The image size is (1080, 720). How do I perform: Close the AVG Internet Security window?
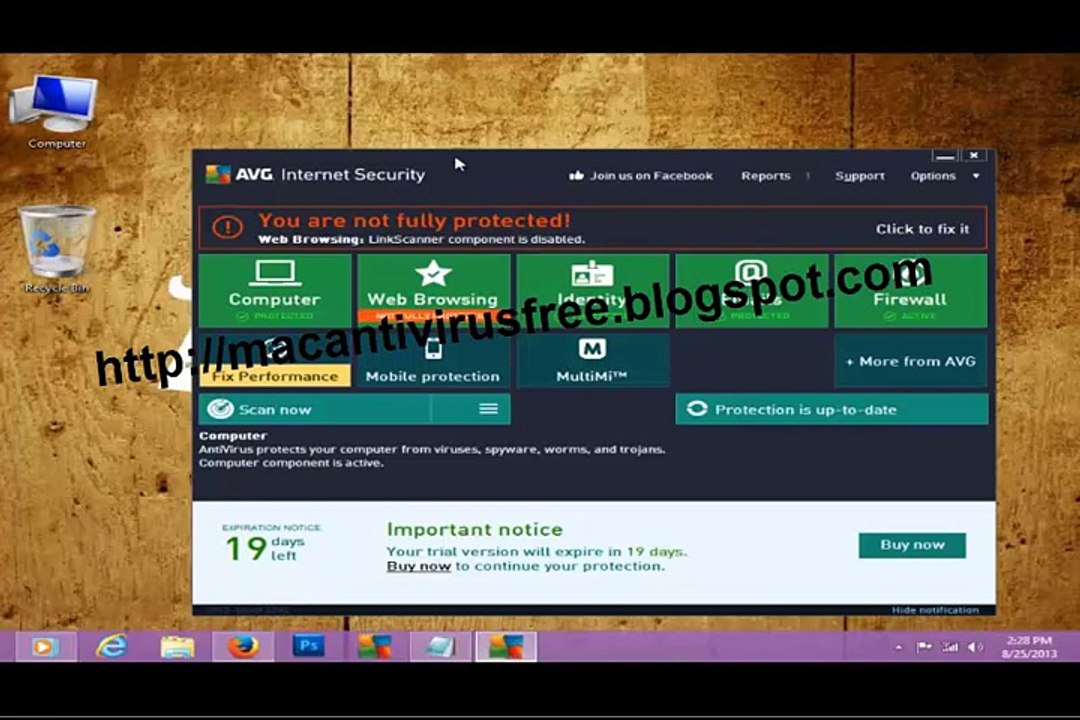tap(974, 156)
